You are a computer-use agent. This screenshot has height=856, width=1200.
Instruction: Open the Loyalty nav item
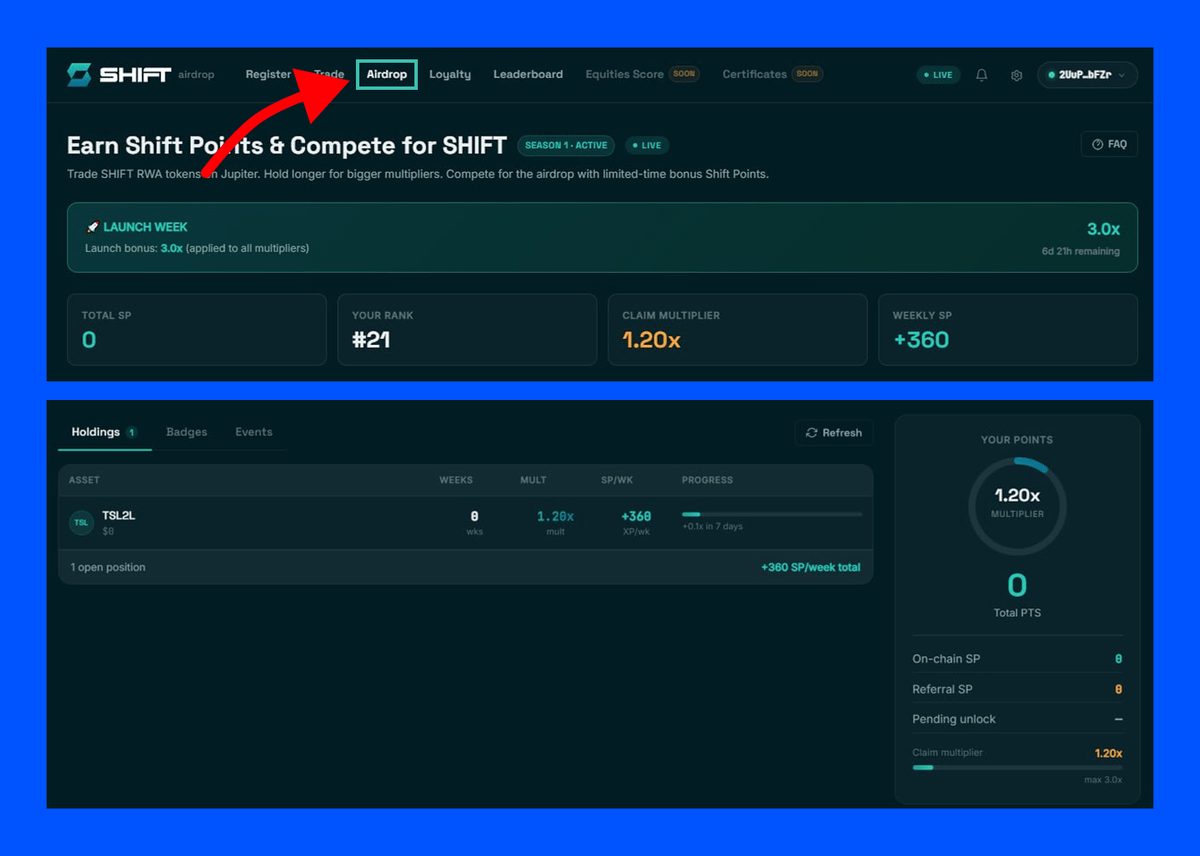450,74
